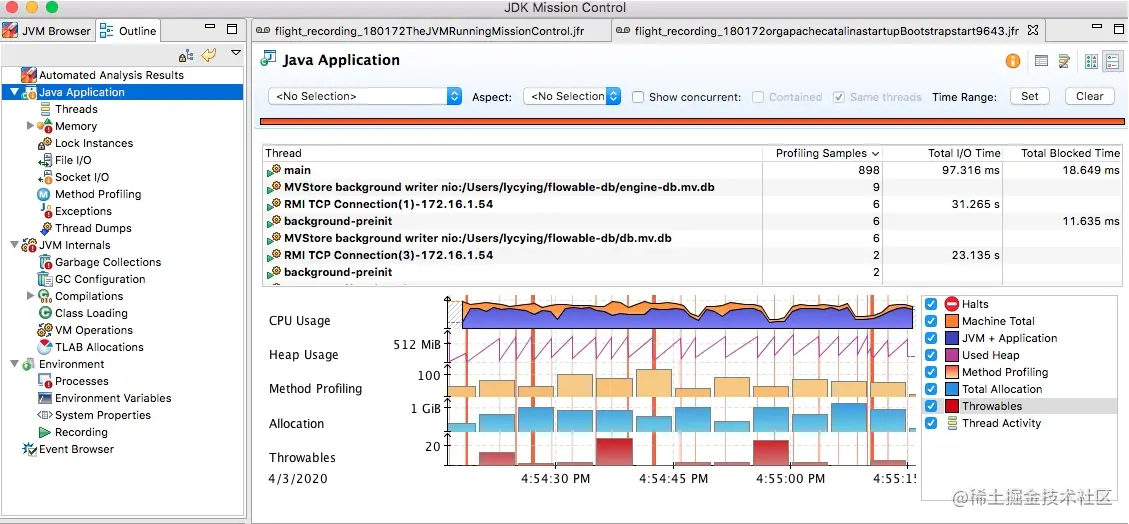Close the Bootstrapstart9643.jfr tab
Viewport: 1129px width, 524px height.
[x=1033, y=30]
